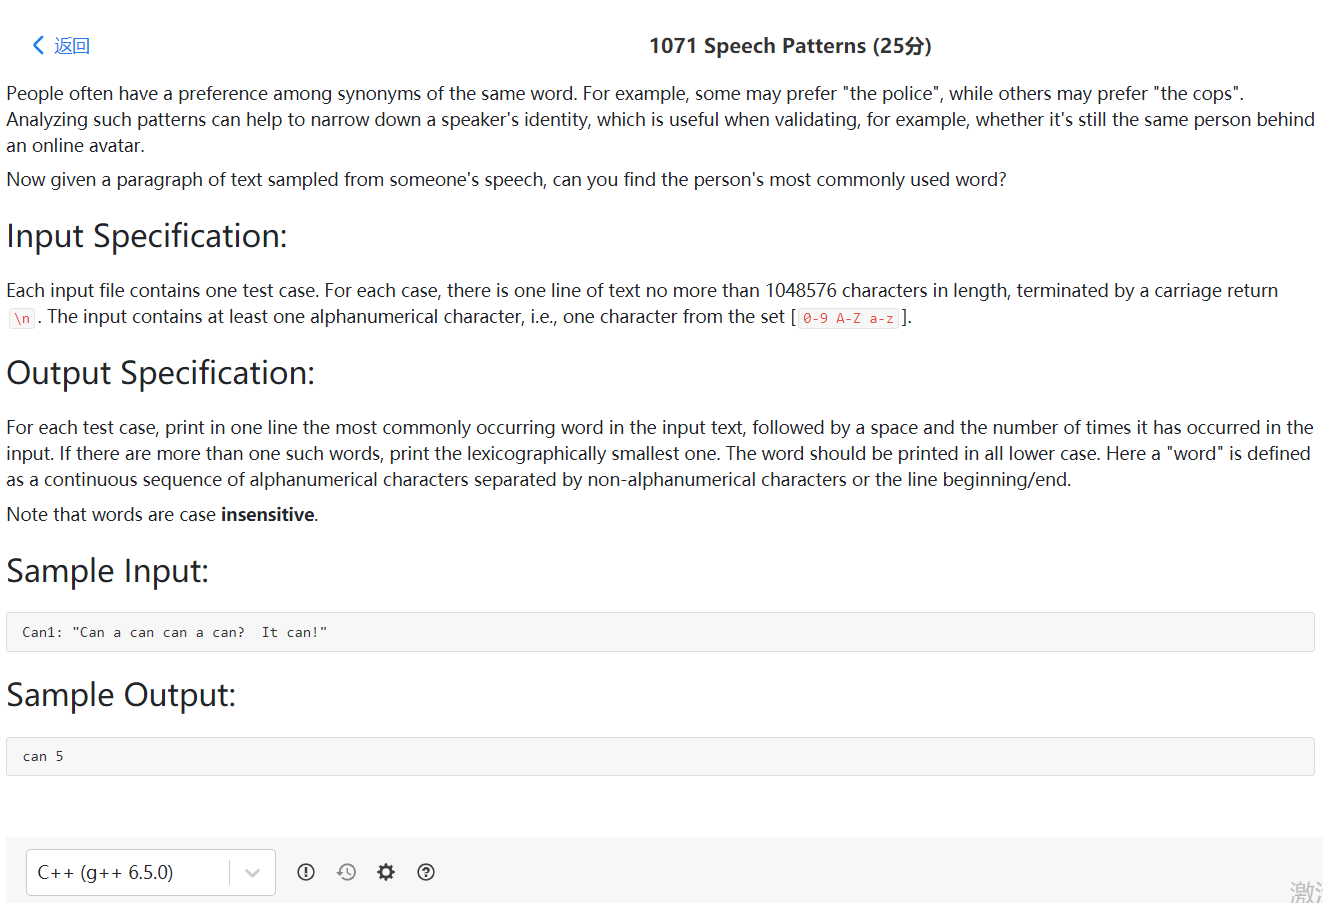The height and width of the screenshot is (903, 1323).
Task: Click the "Output Specification:" heading
Action: (161, 373)
